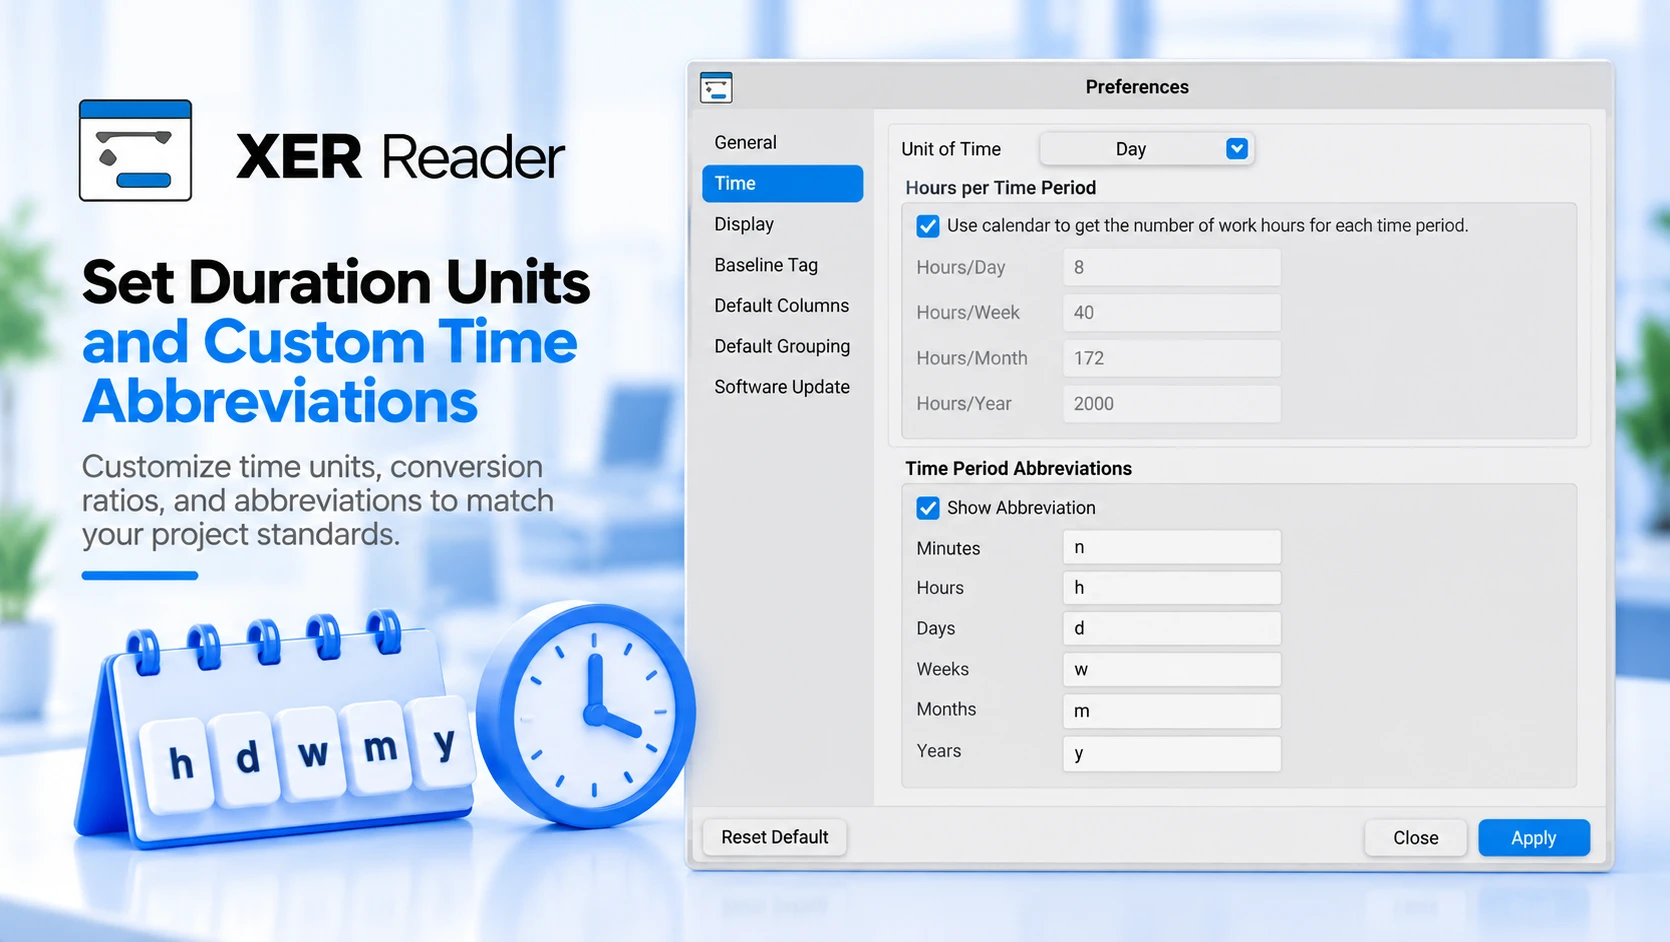Click the Months abbreviation field containing m
The height and width of the screenshot is (942, 1670).
coord(1172,711)
